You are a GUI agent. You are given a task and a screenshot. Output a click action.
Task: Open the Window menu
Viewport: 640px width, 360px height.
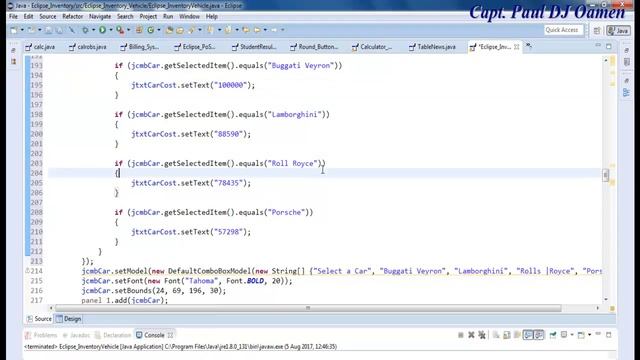pos(189,16)
